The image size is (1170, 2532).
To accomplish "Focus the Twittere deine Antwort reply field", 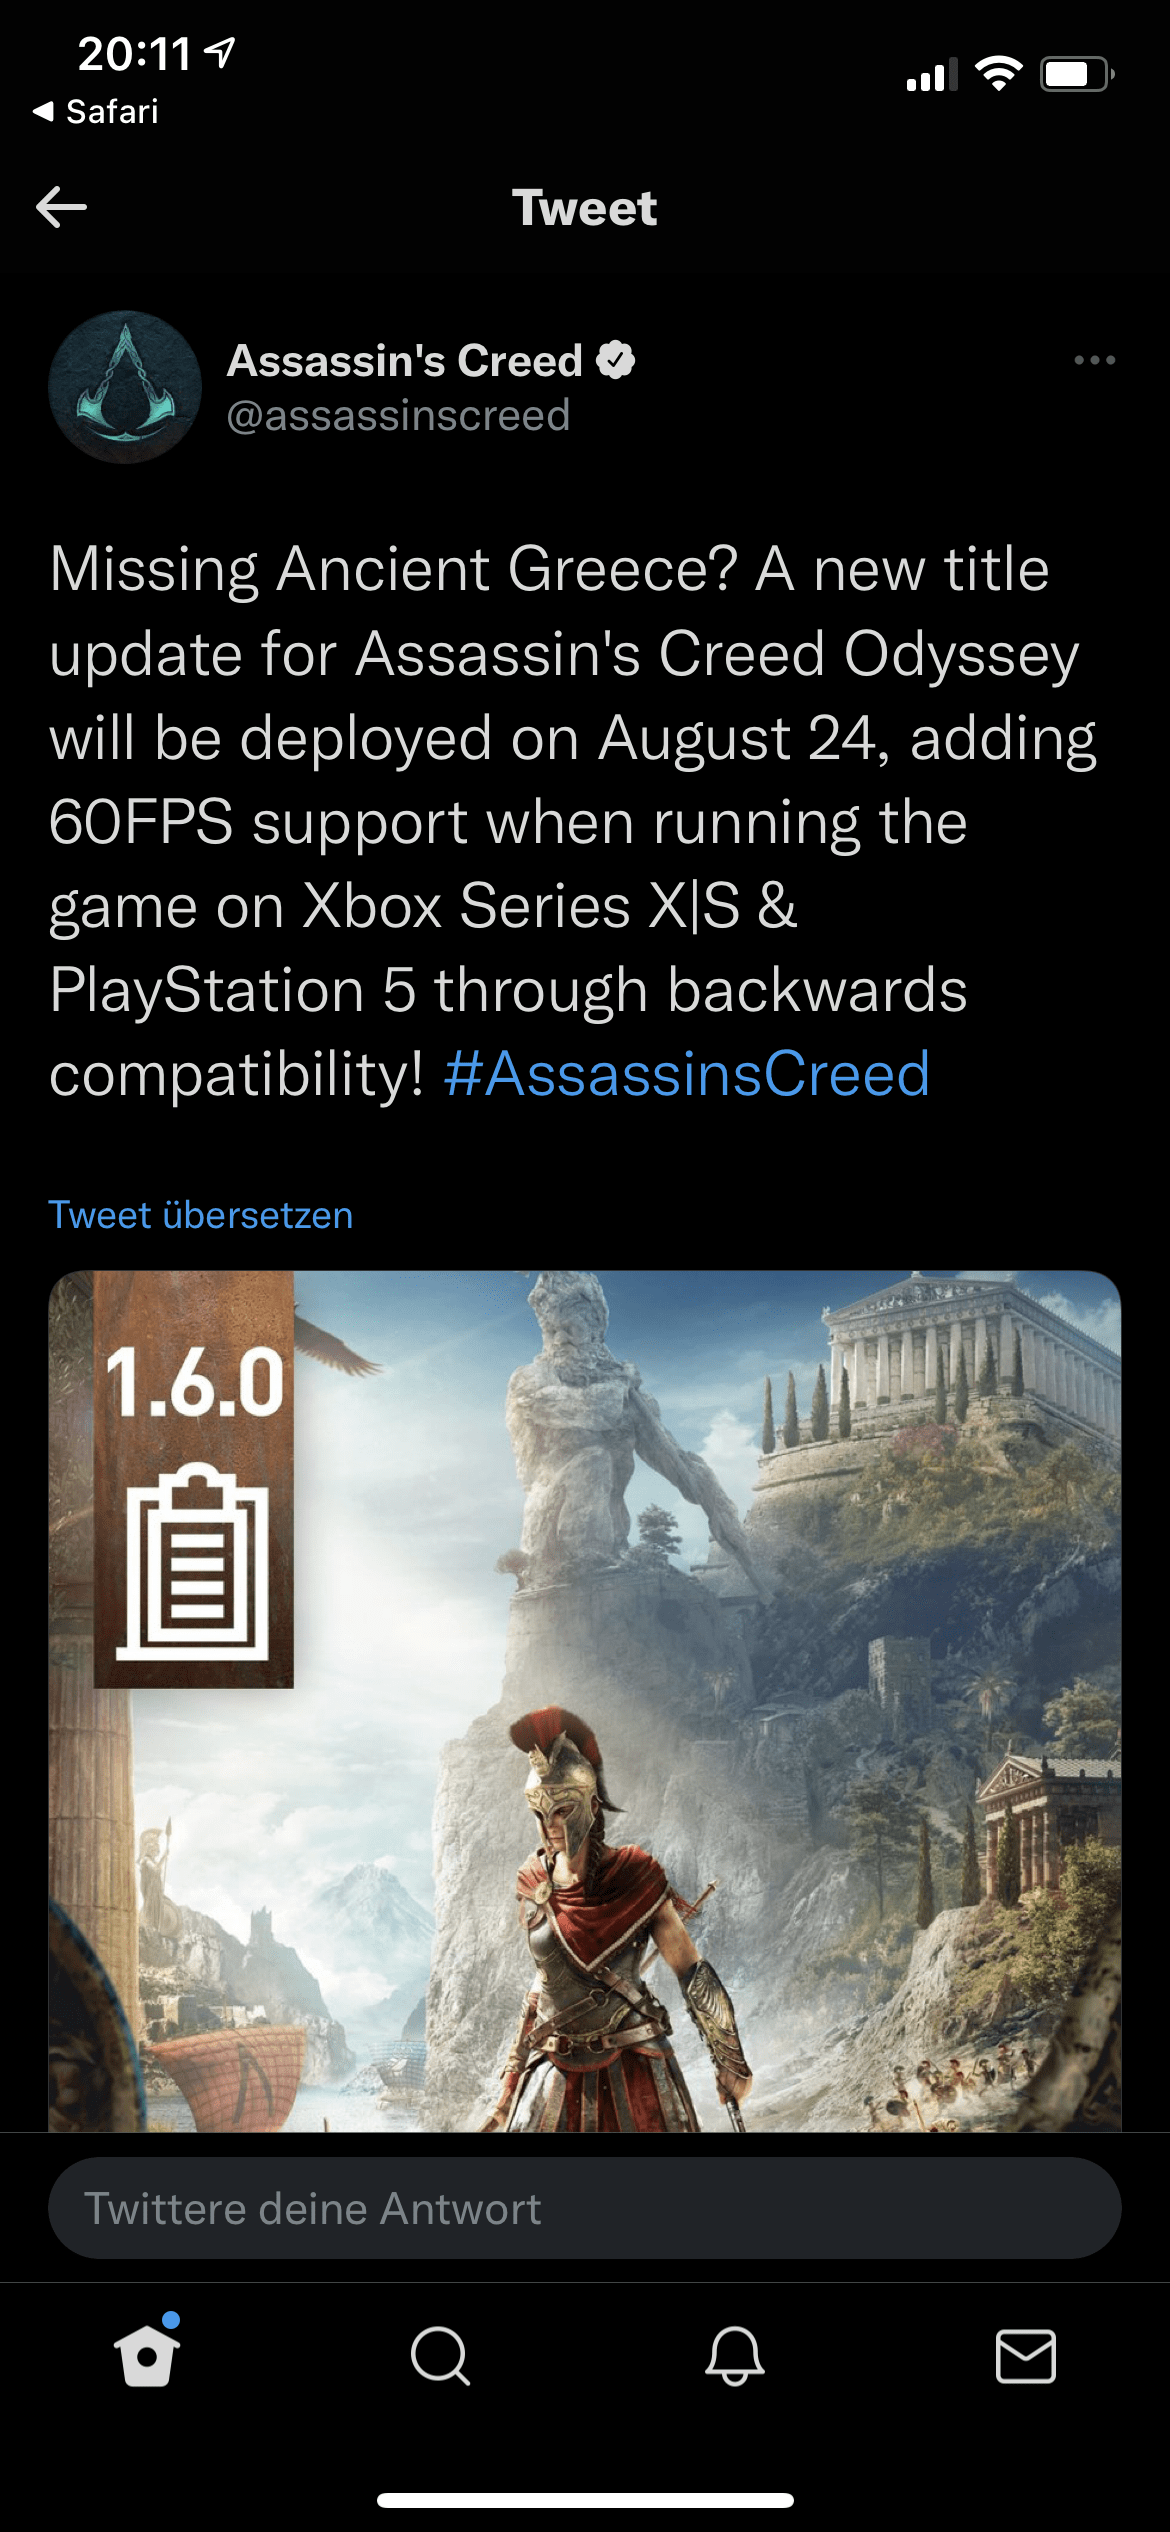I will coord(585,2208).
